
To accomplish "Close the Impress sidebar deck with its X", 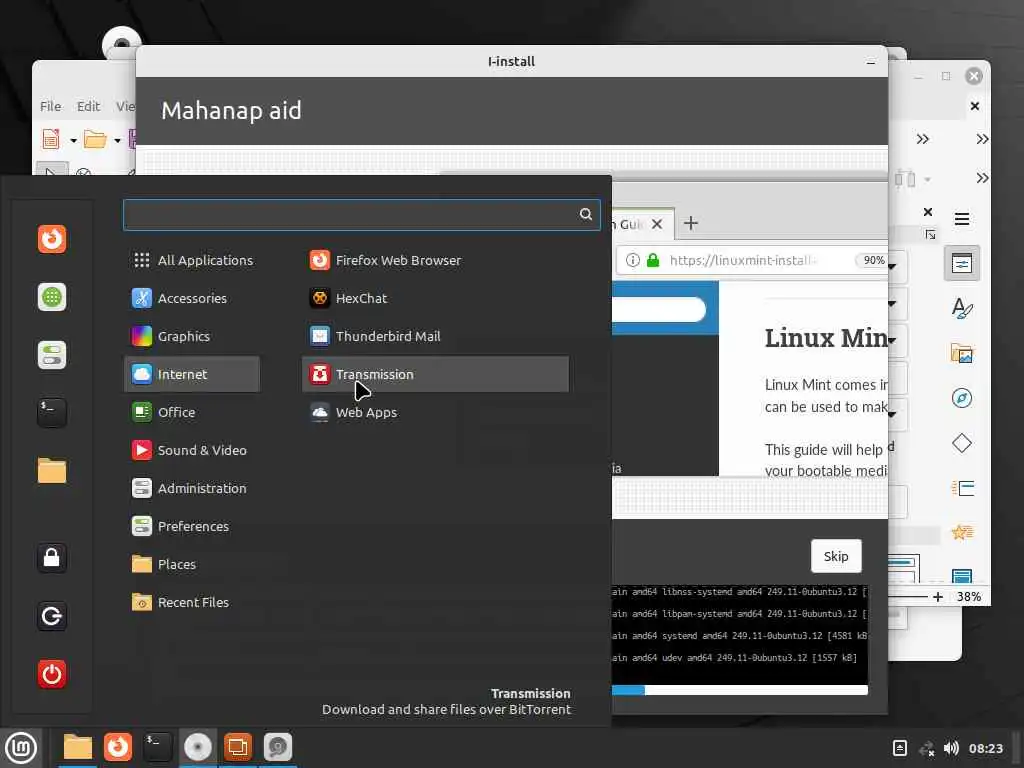I will pos(927,212).
